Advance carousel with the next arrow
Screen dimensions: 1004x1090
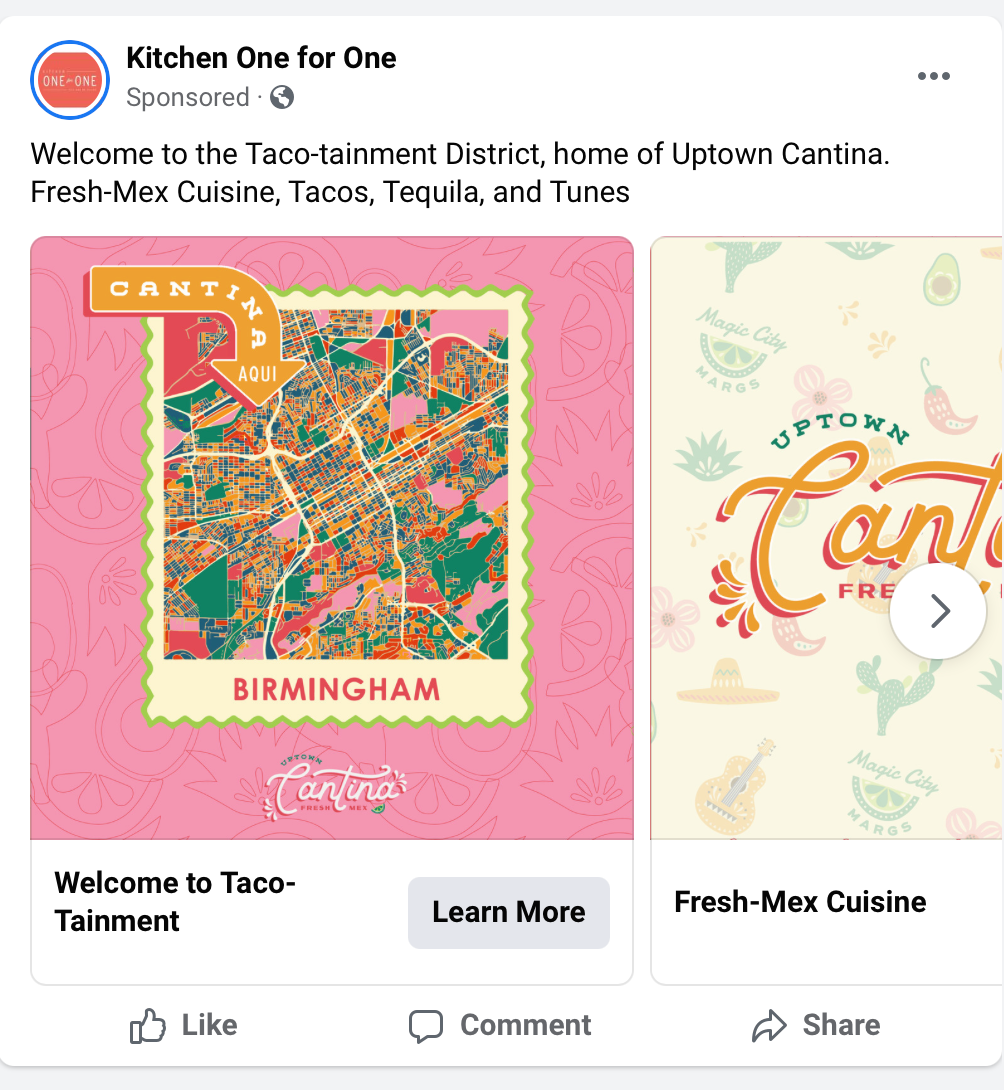[938, 611]
